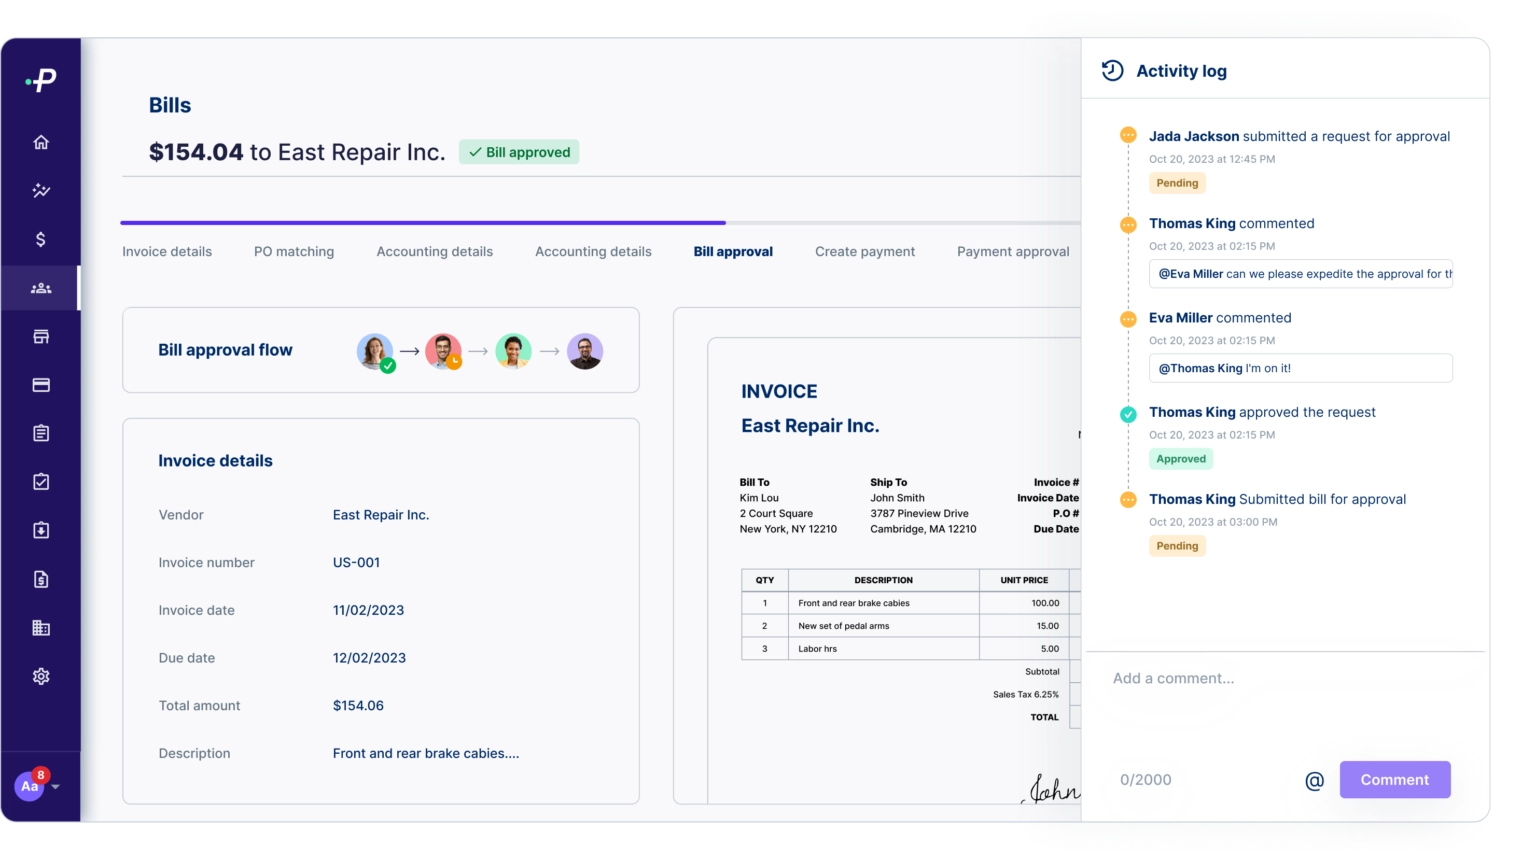1536x859 pixels.
Task: Click the dollar sign payments icon
Action: click(x=41, y=239)
